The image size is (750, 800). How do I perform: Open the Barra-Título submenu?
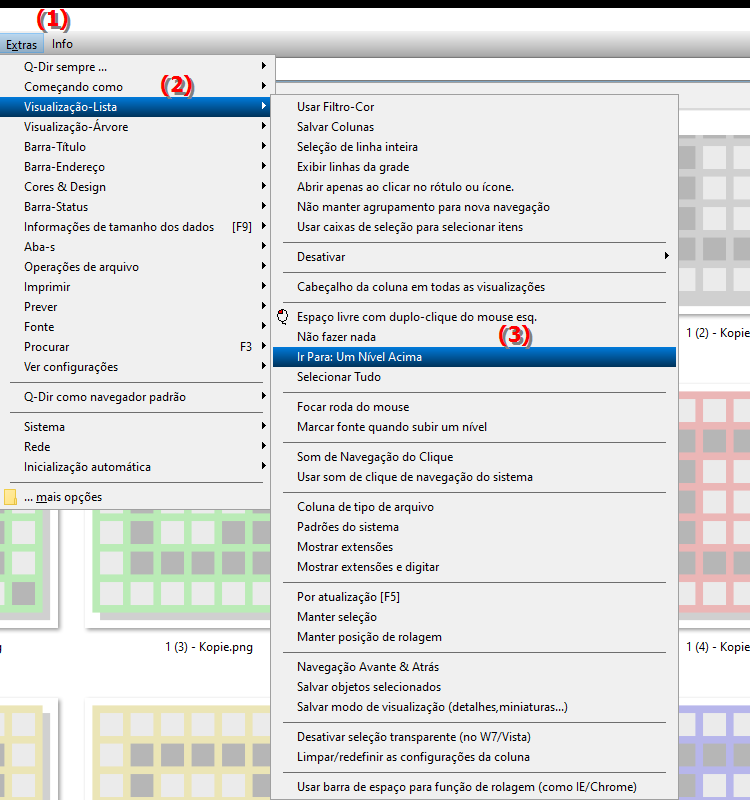(x=55, y=147)
